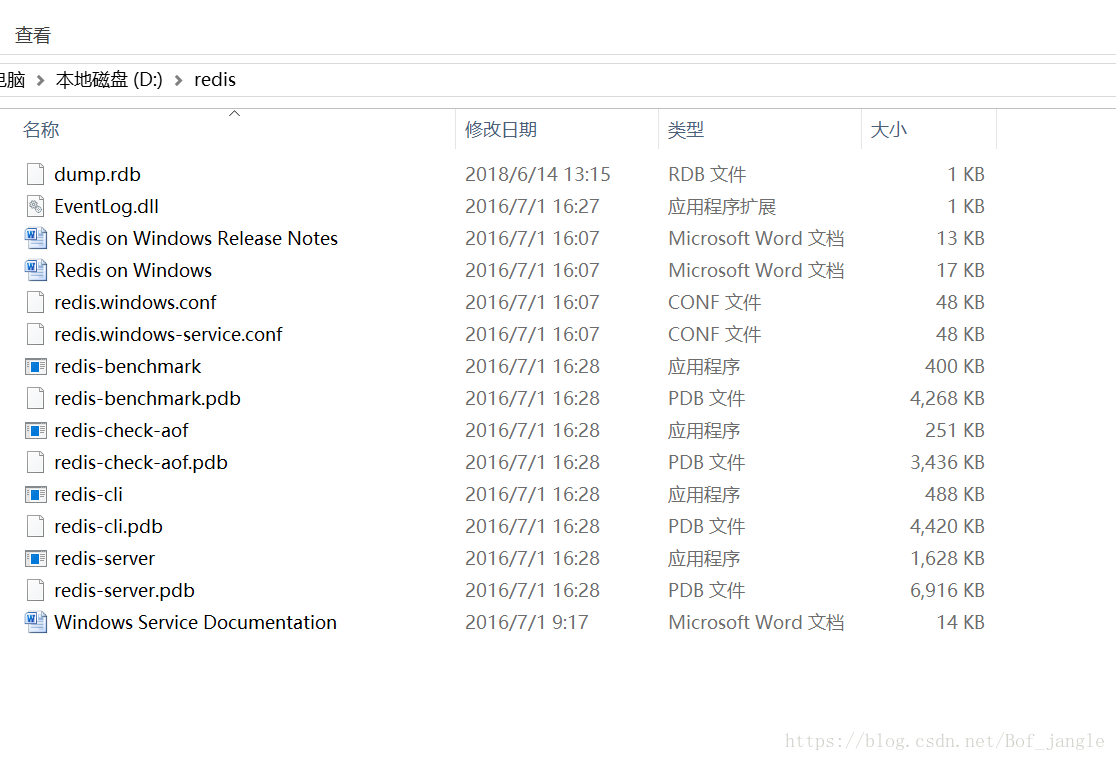The image size is (1116, 761).
Task: Click the 14 KB size cell
Action: 960,622
